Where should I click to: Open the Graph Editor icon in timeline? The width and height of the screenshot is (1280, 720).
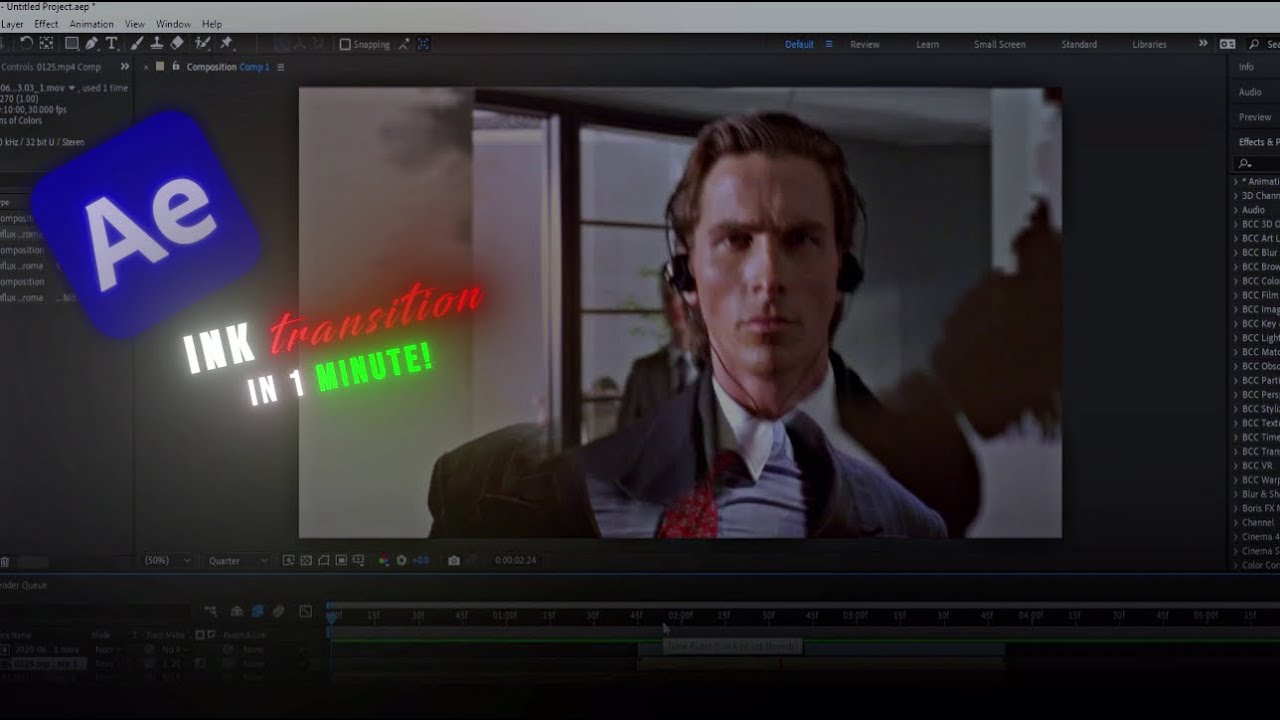point(306,611)
